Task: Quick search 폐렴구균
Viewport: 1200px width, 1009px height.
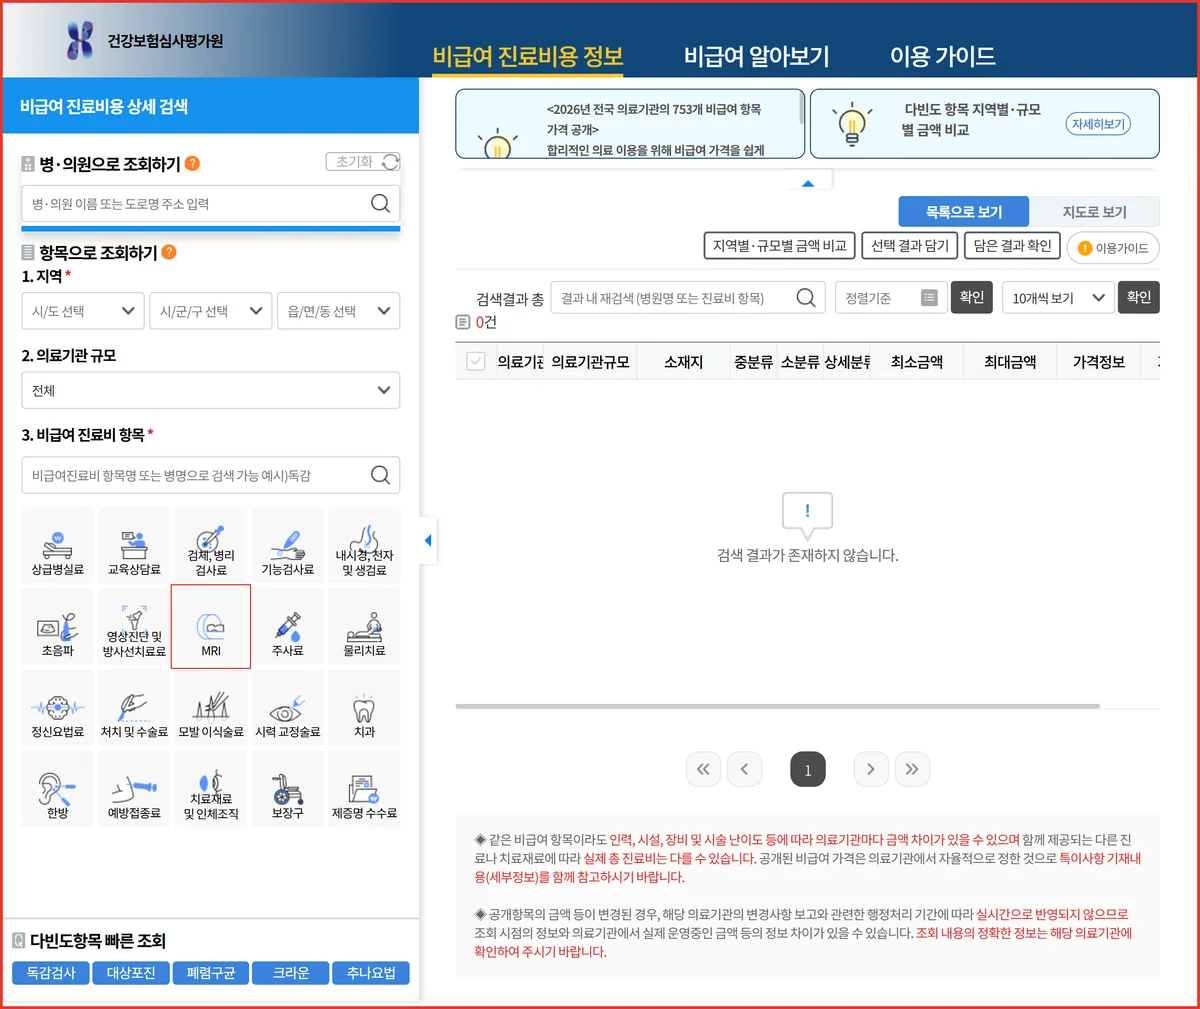Action: [211, 973]
